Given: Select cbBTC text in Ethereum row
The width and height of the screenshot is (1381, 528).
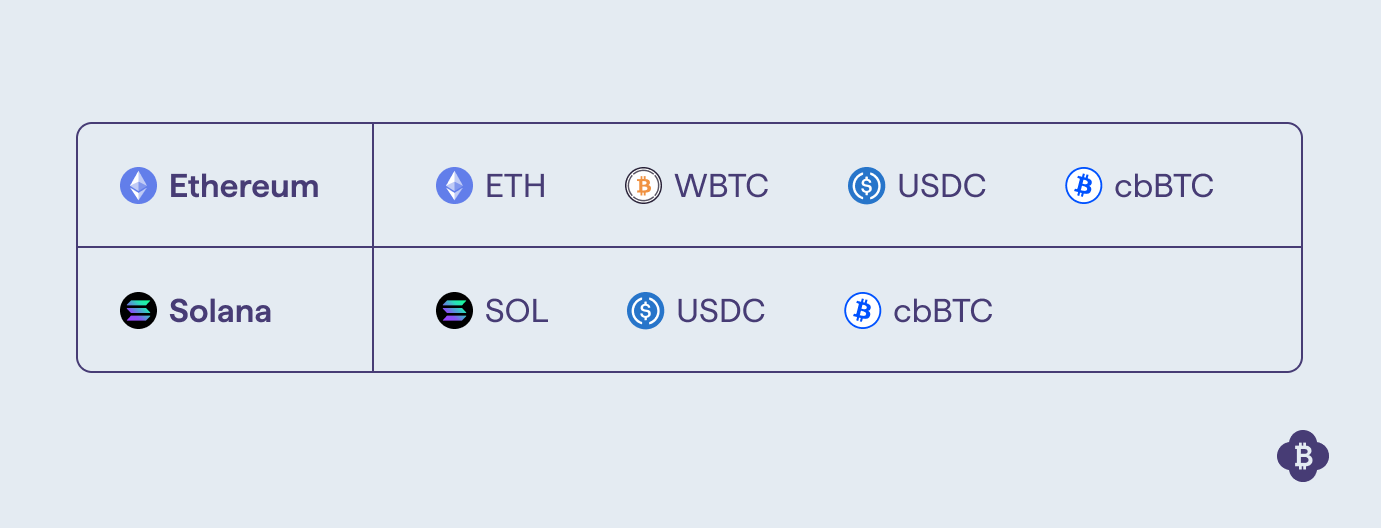Looking at the screenshot, I should tap(1164, 186).
